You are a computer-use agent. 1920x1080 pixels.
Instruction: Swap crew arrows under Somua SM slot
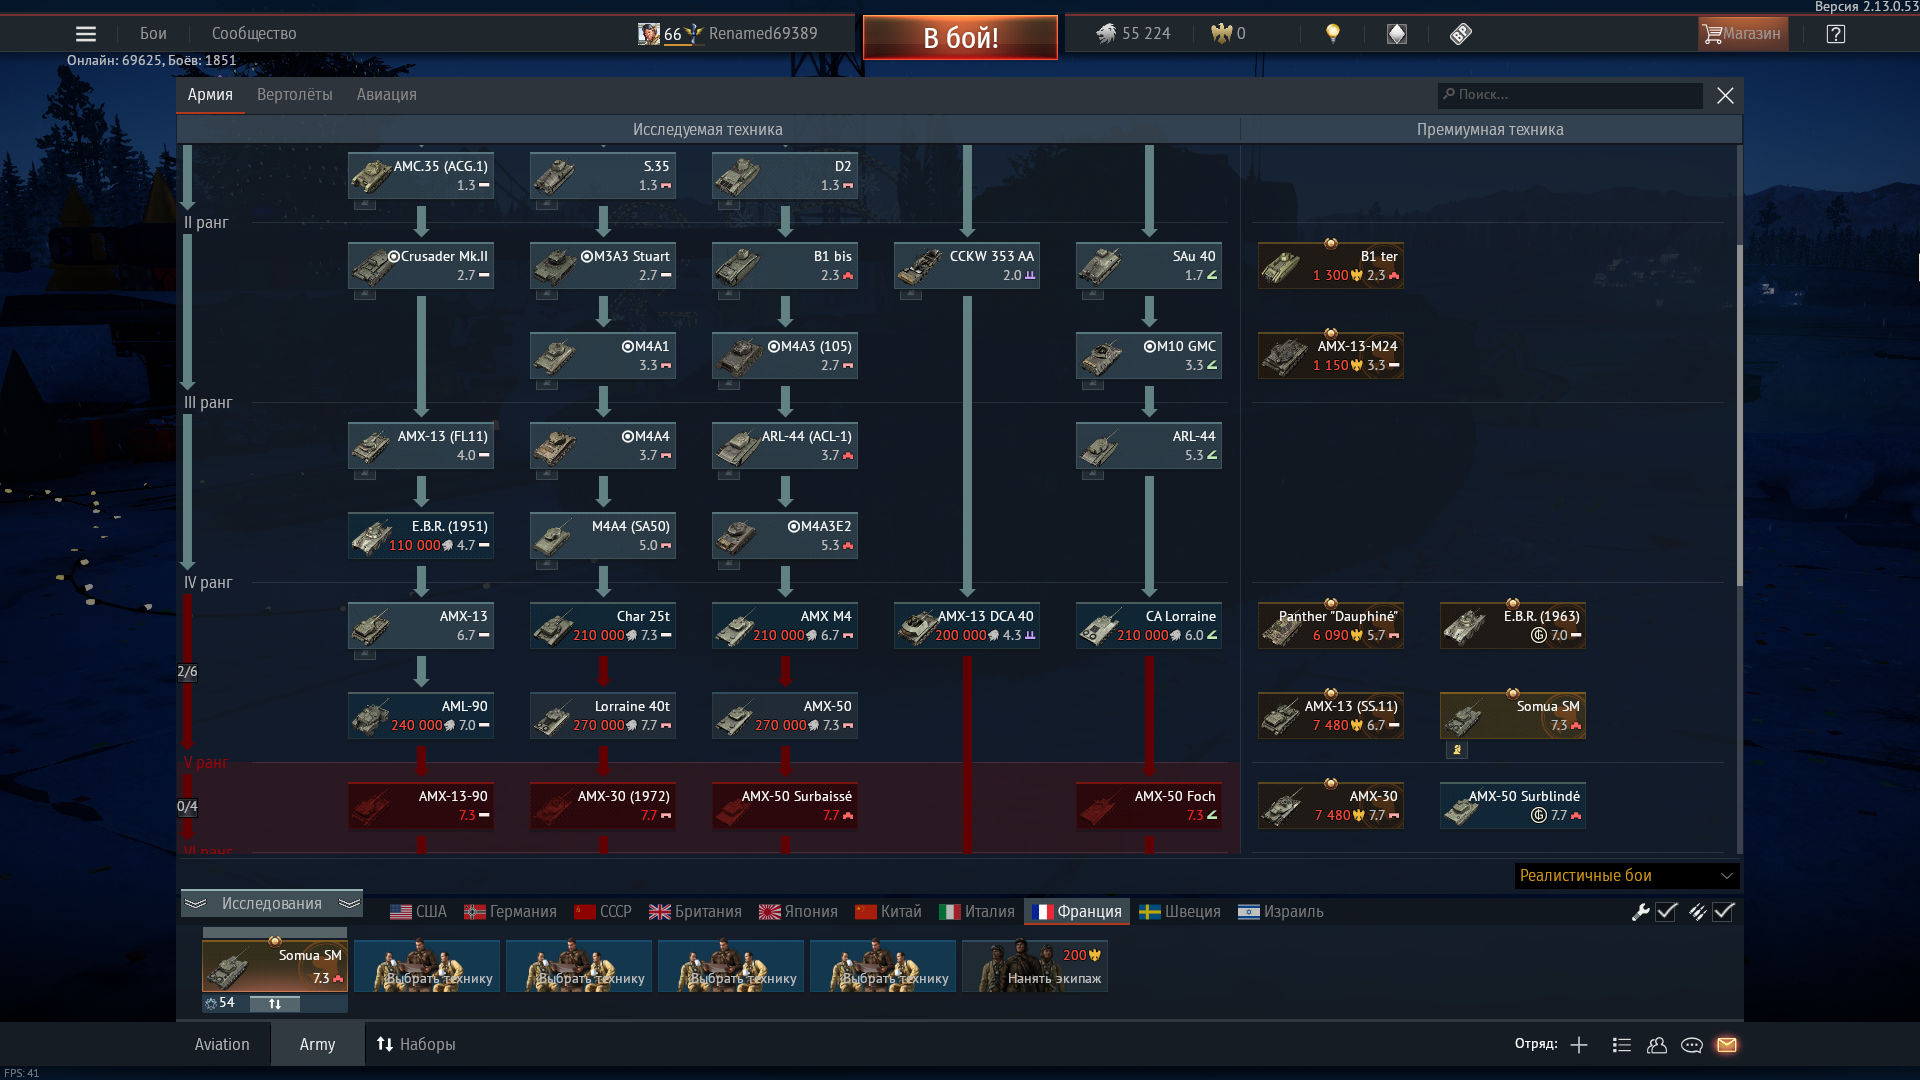(275, 1004)
